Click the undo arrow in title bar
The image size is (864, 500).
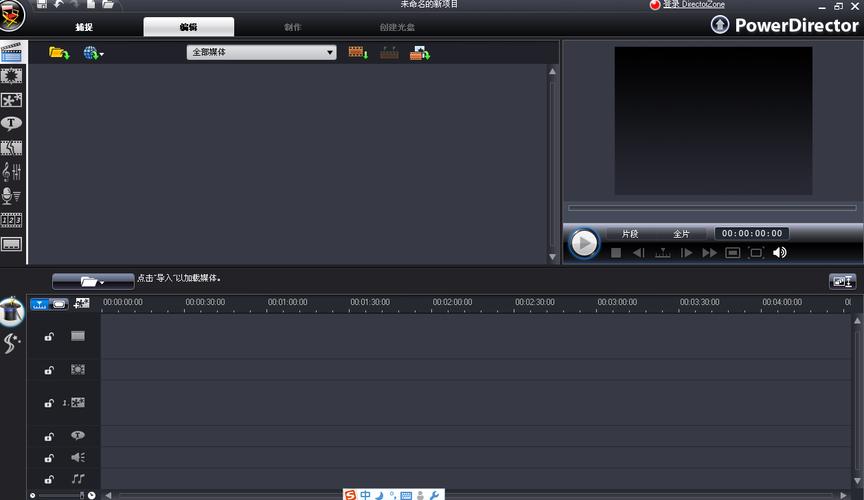pyautogui.click(x=58, y=4)
